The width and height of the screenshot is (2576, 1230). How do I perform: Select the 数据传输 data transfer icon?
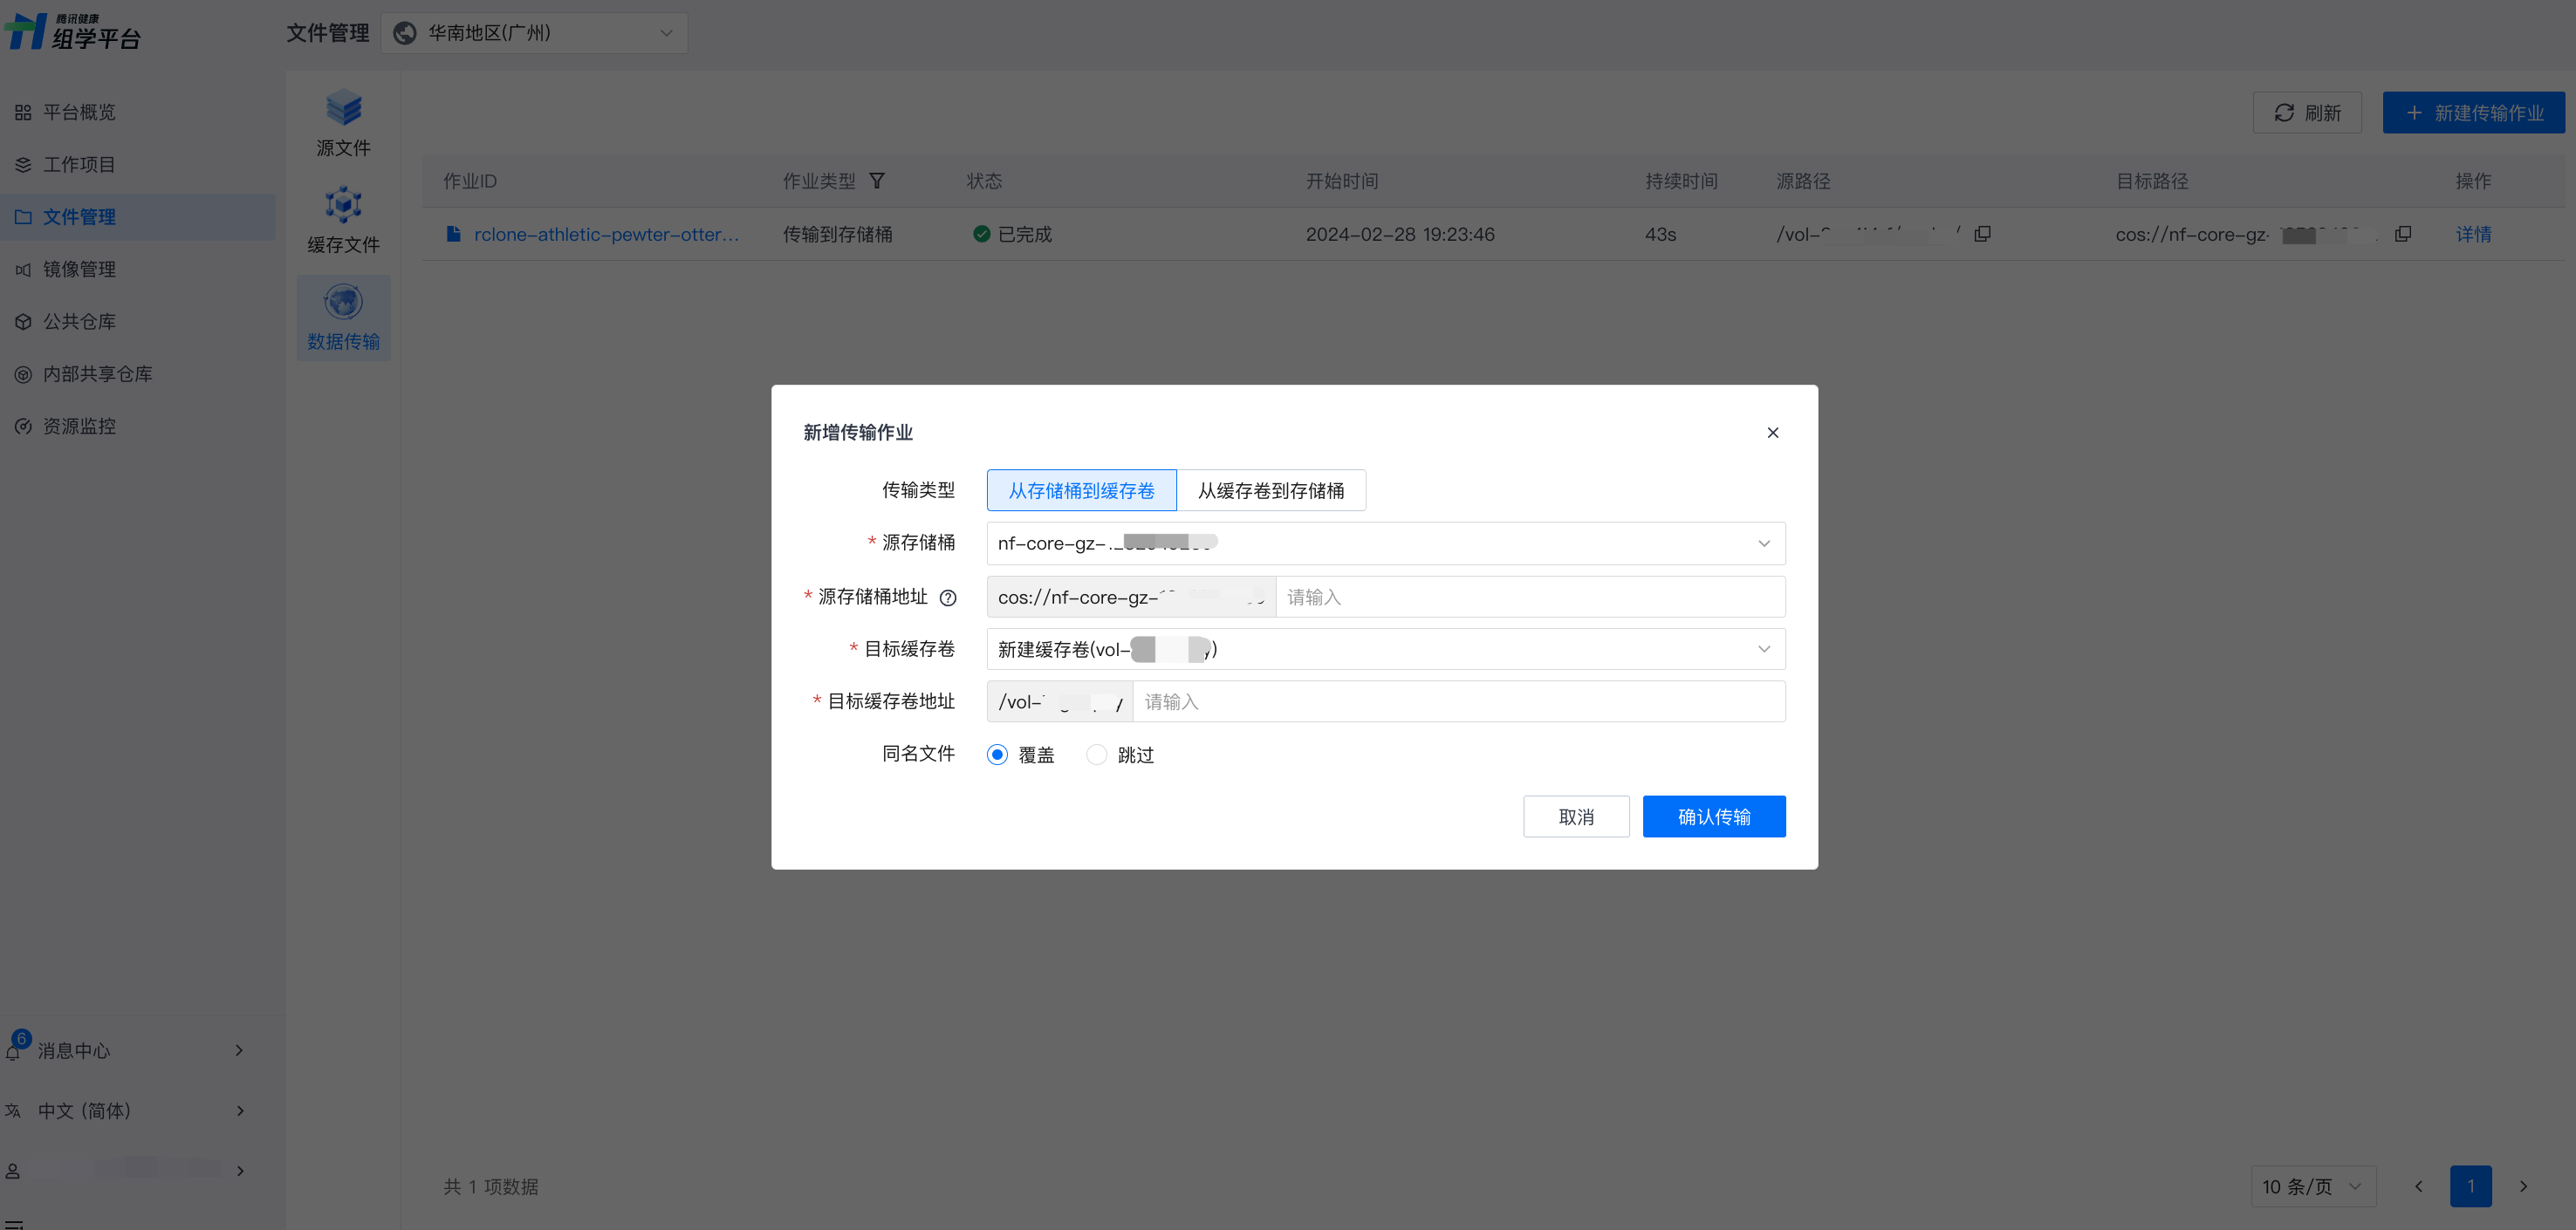343,302
